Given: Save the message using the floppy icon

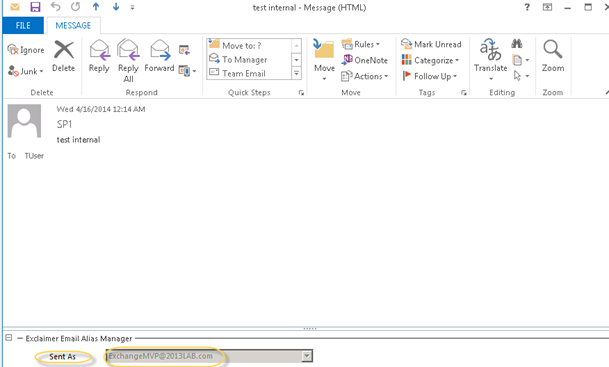Looking at the screenshot, I should pyautogui.click(x=35, y=7).
